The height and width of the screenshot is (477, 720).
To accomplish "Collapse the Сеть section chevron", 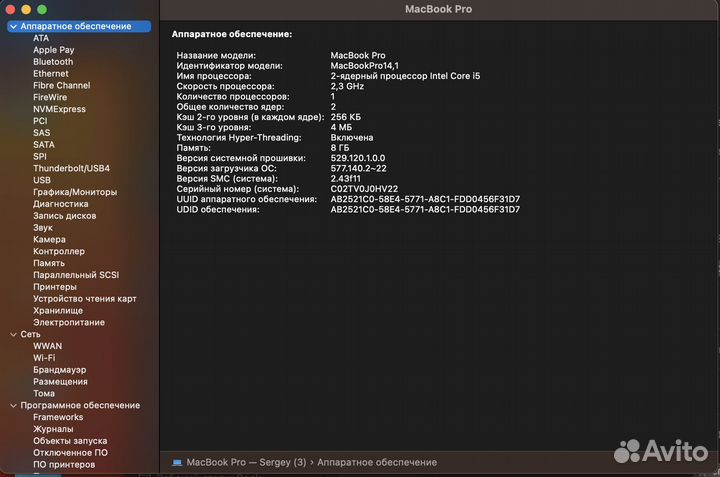I will coord(13,335).
